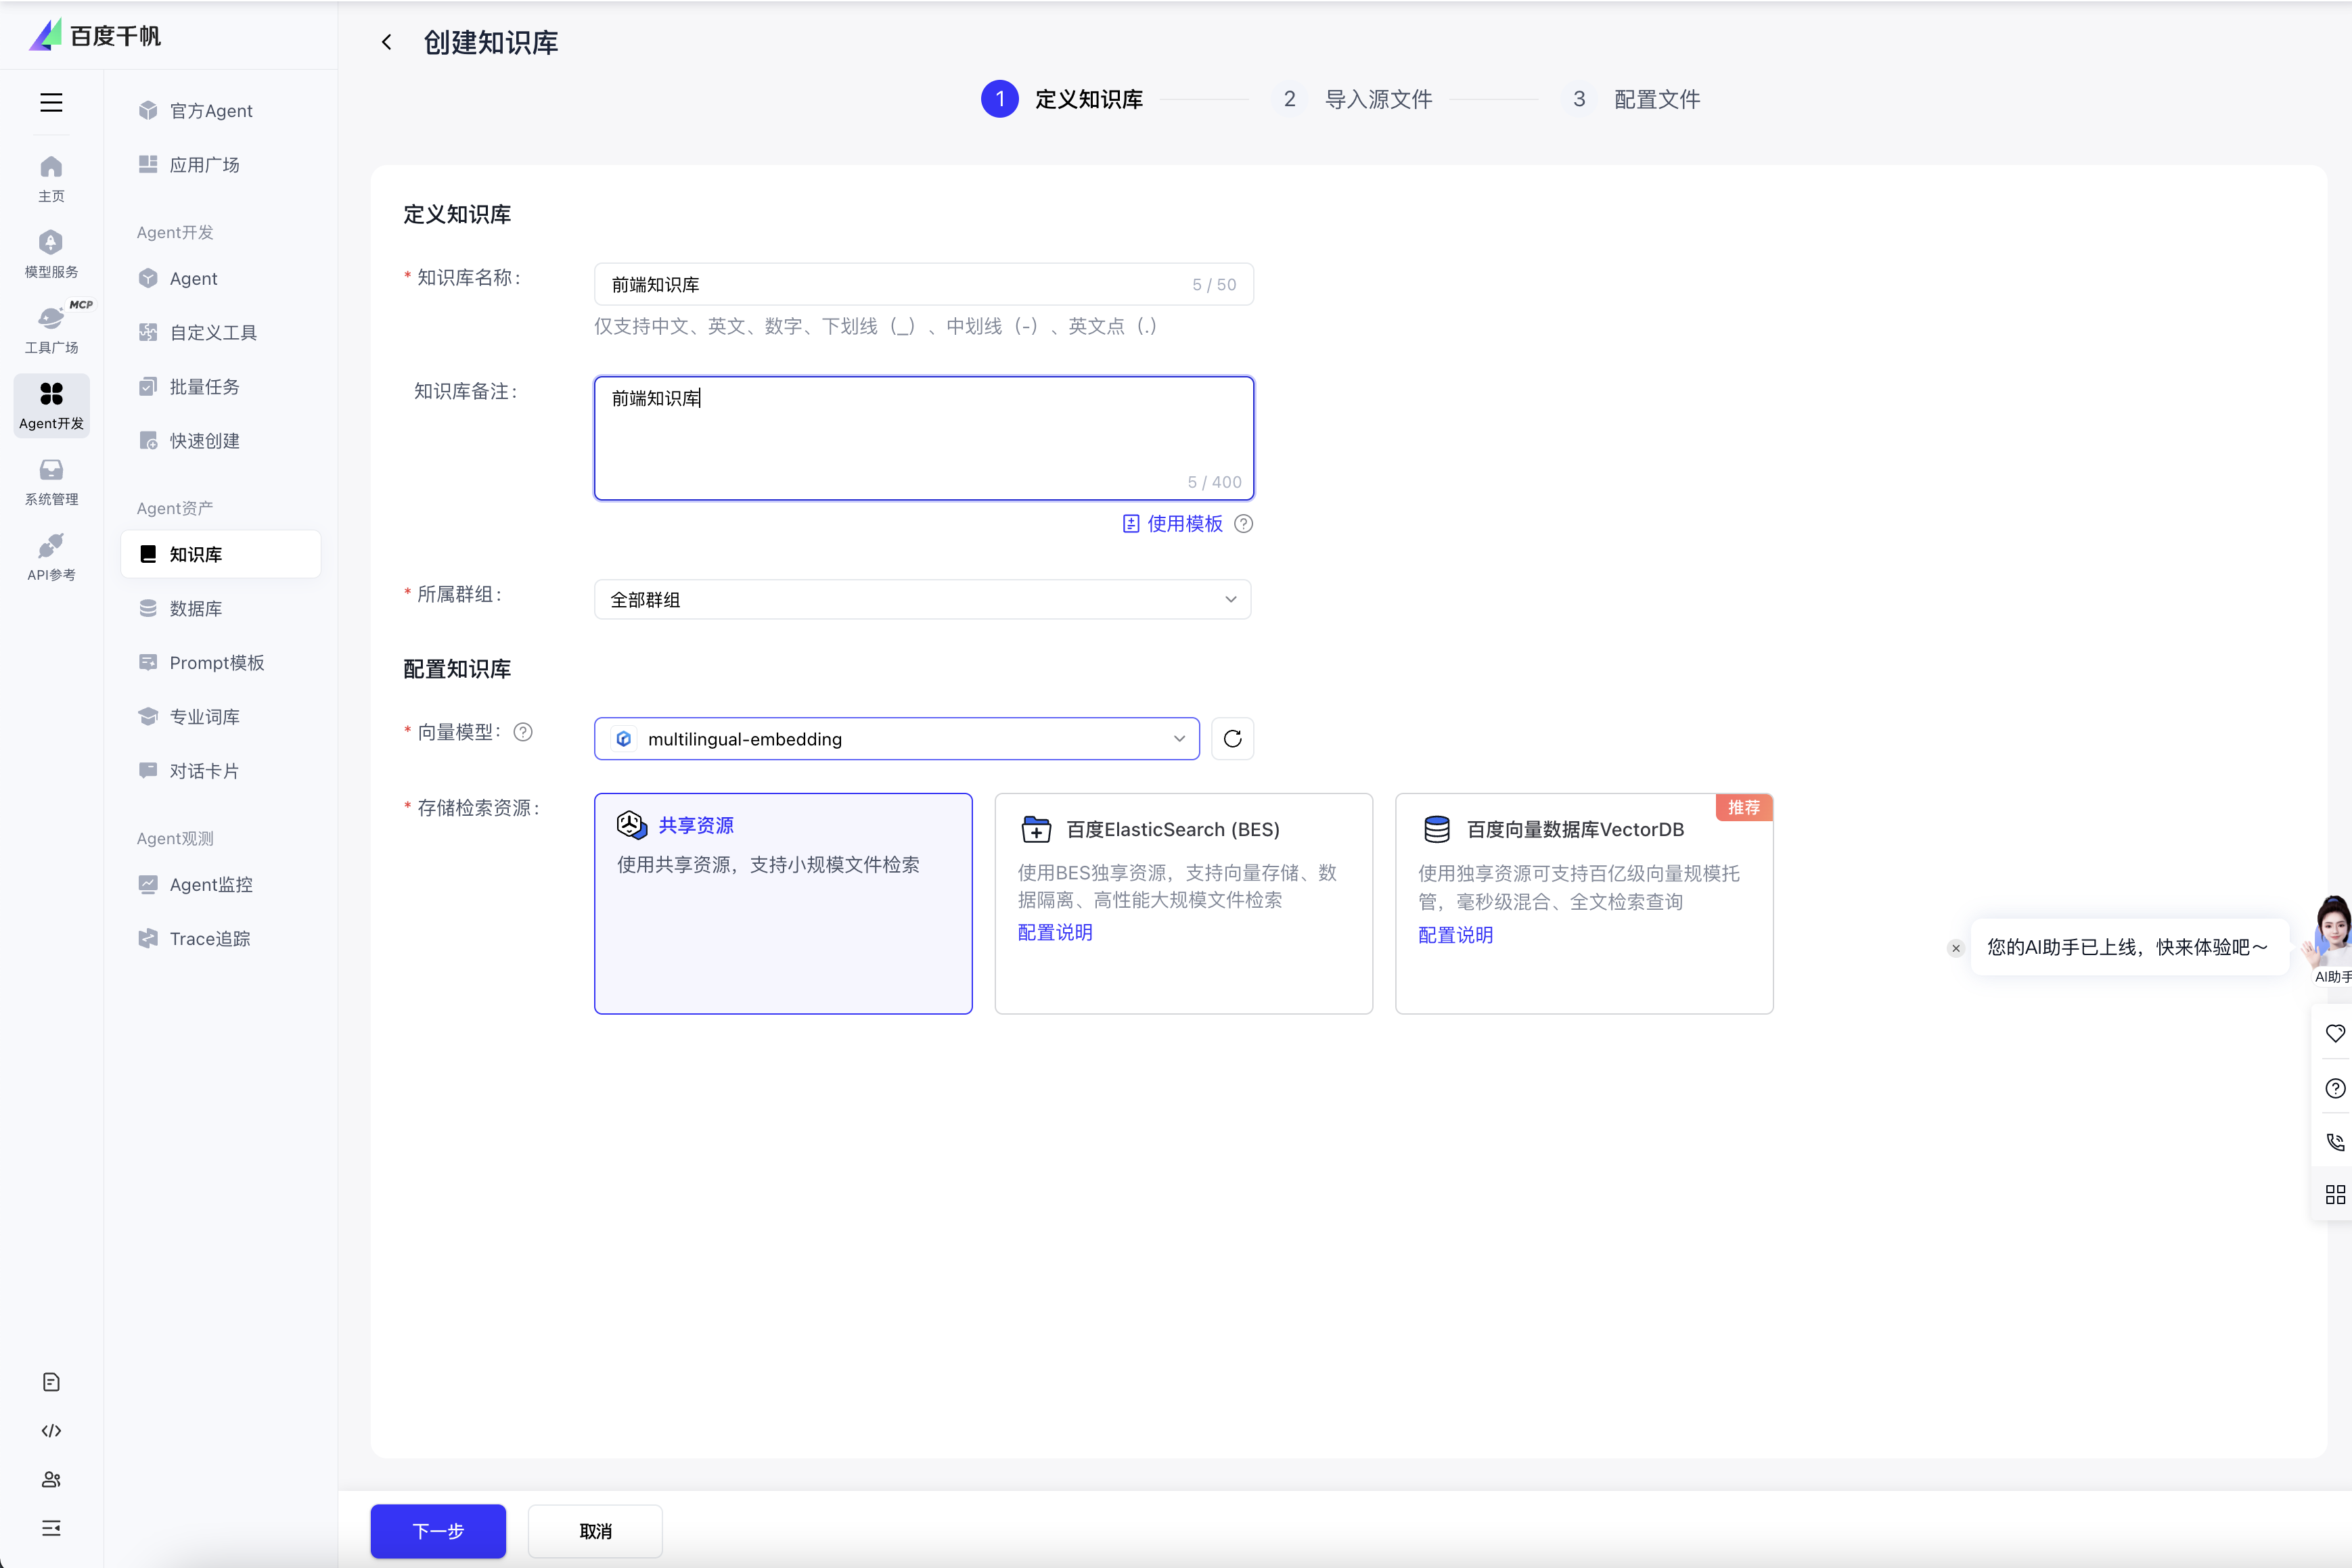Open the 数据库 menu item in the sidebar
2352x1568 pixels.
coord(196,608)
